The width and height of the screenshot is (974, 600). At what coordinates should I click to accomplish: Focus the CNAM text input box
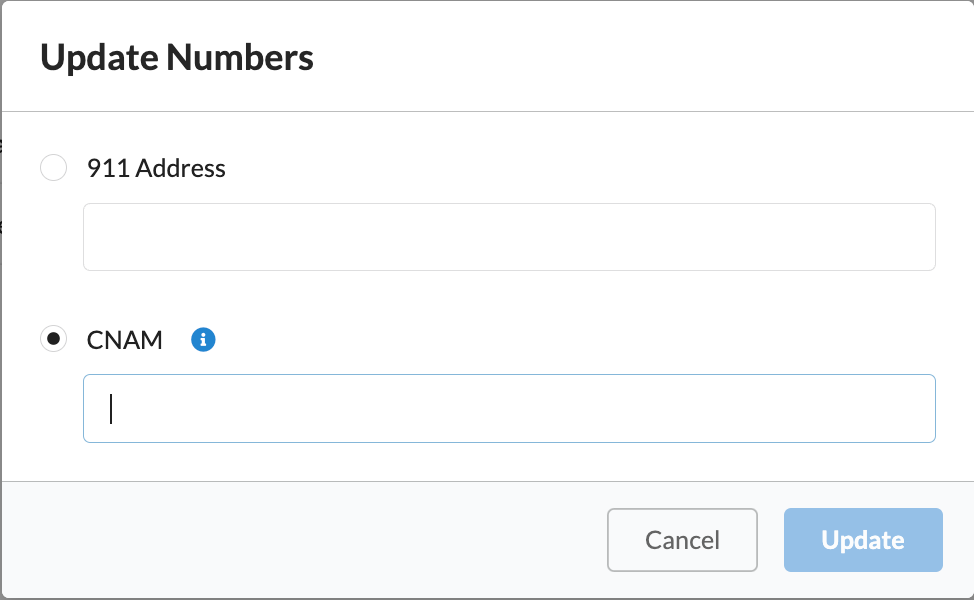click(x=509, y=409)
